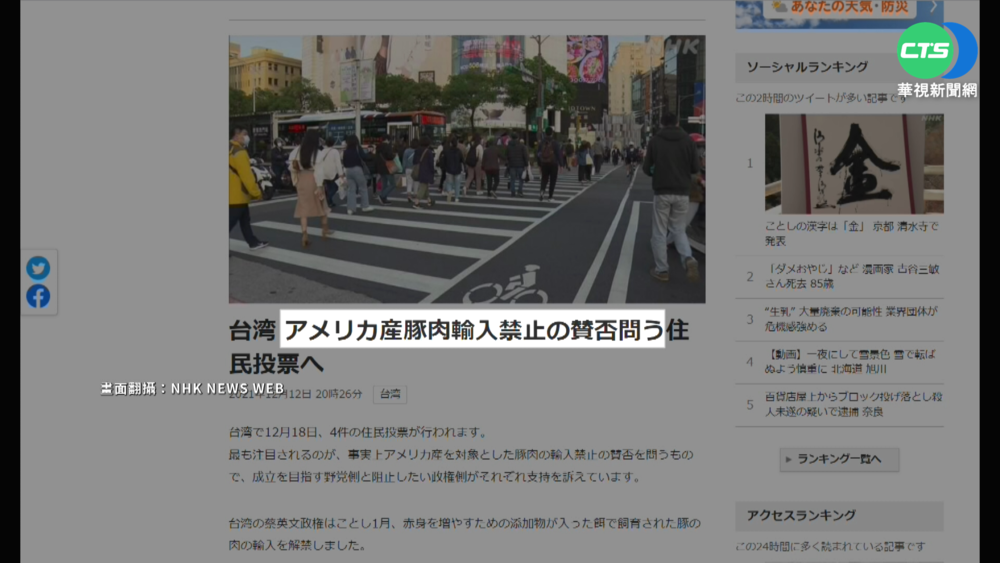The width and height of the screenshot is (1000, 563).
Task: Open ranked video article 一夜にして雪景色
Action: [850, 362]
